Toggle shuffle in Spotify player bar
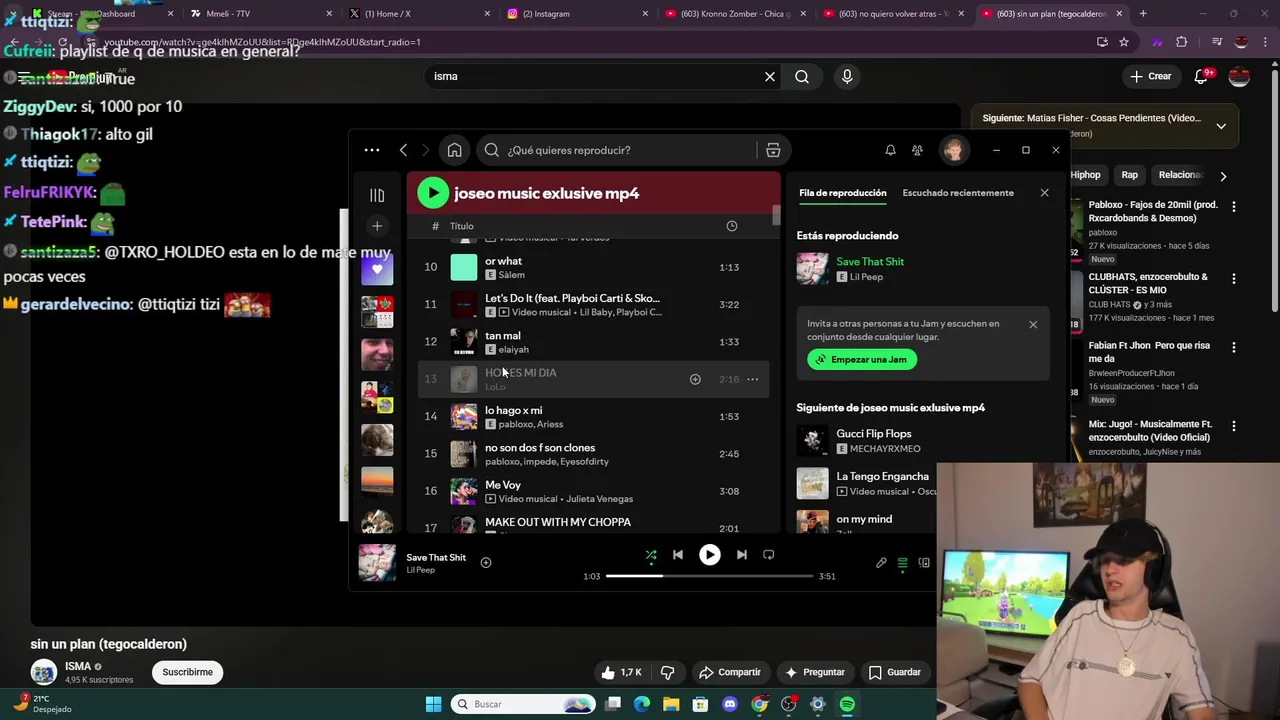Viewport: 1280px width, 720px height. [651, 555]
